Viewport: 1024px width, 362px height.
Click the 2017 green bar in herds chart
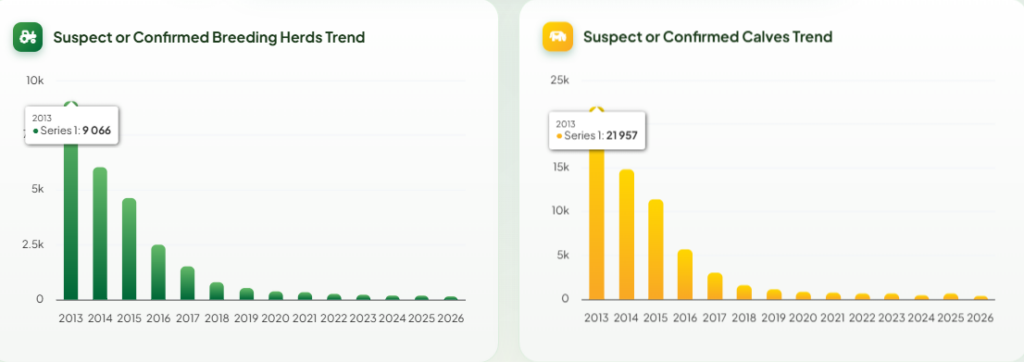(187, 283)
